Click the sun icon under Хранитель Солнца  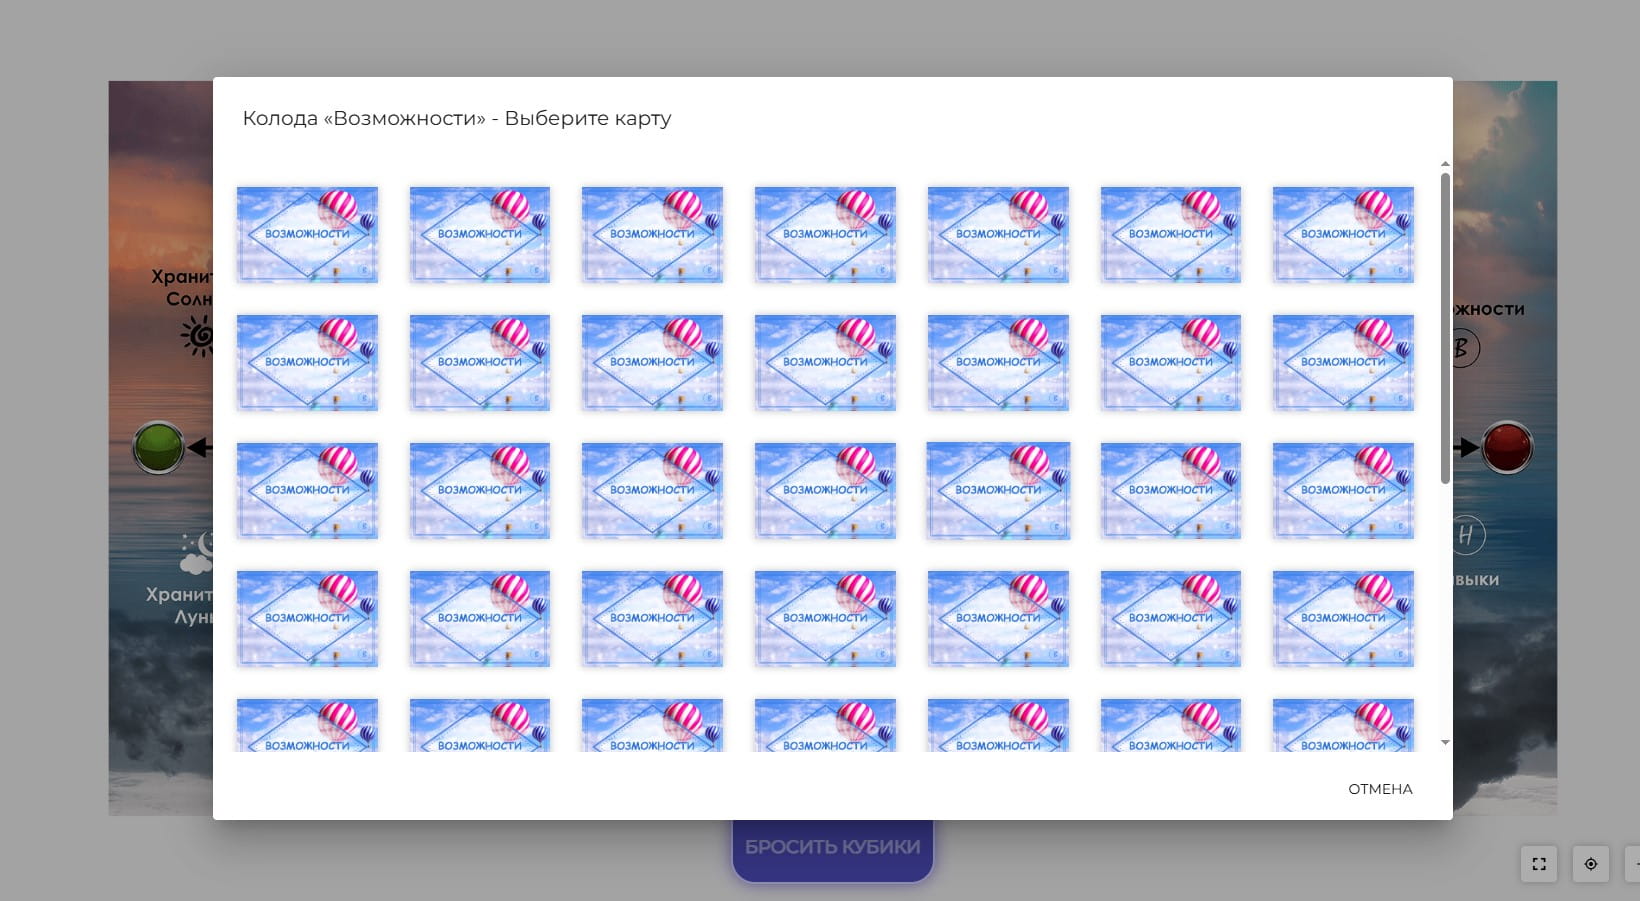pyautogui.click(x=198, y=336)
